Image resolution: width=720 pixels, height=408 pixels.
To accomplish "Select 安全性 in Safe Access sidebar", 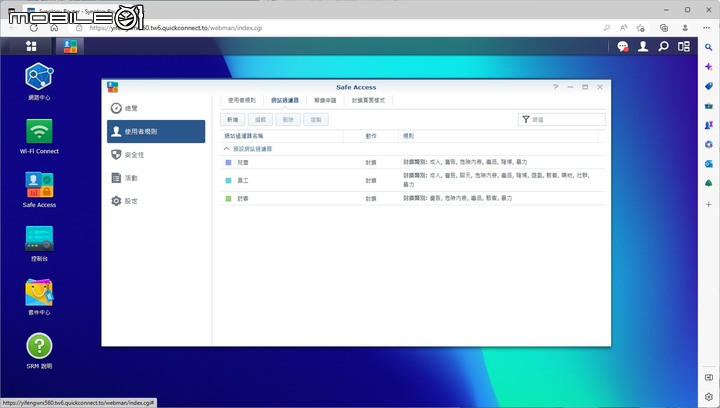I will (156, 155).
